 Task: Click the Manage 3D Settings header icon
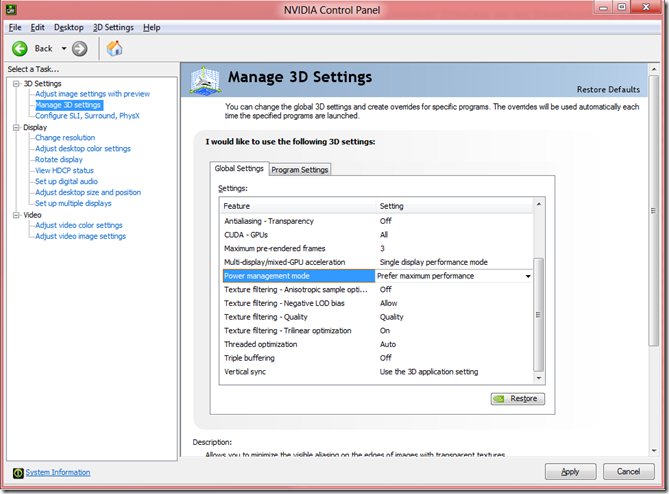point(206,80)
